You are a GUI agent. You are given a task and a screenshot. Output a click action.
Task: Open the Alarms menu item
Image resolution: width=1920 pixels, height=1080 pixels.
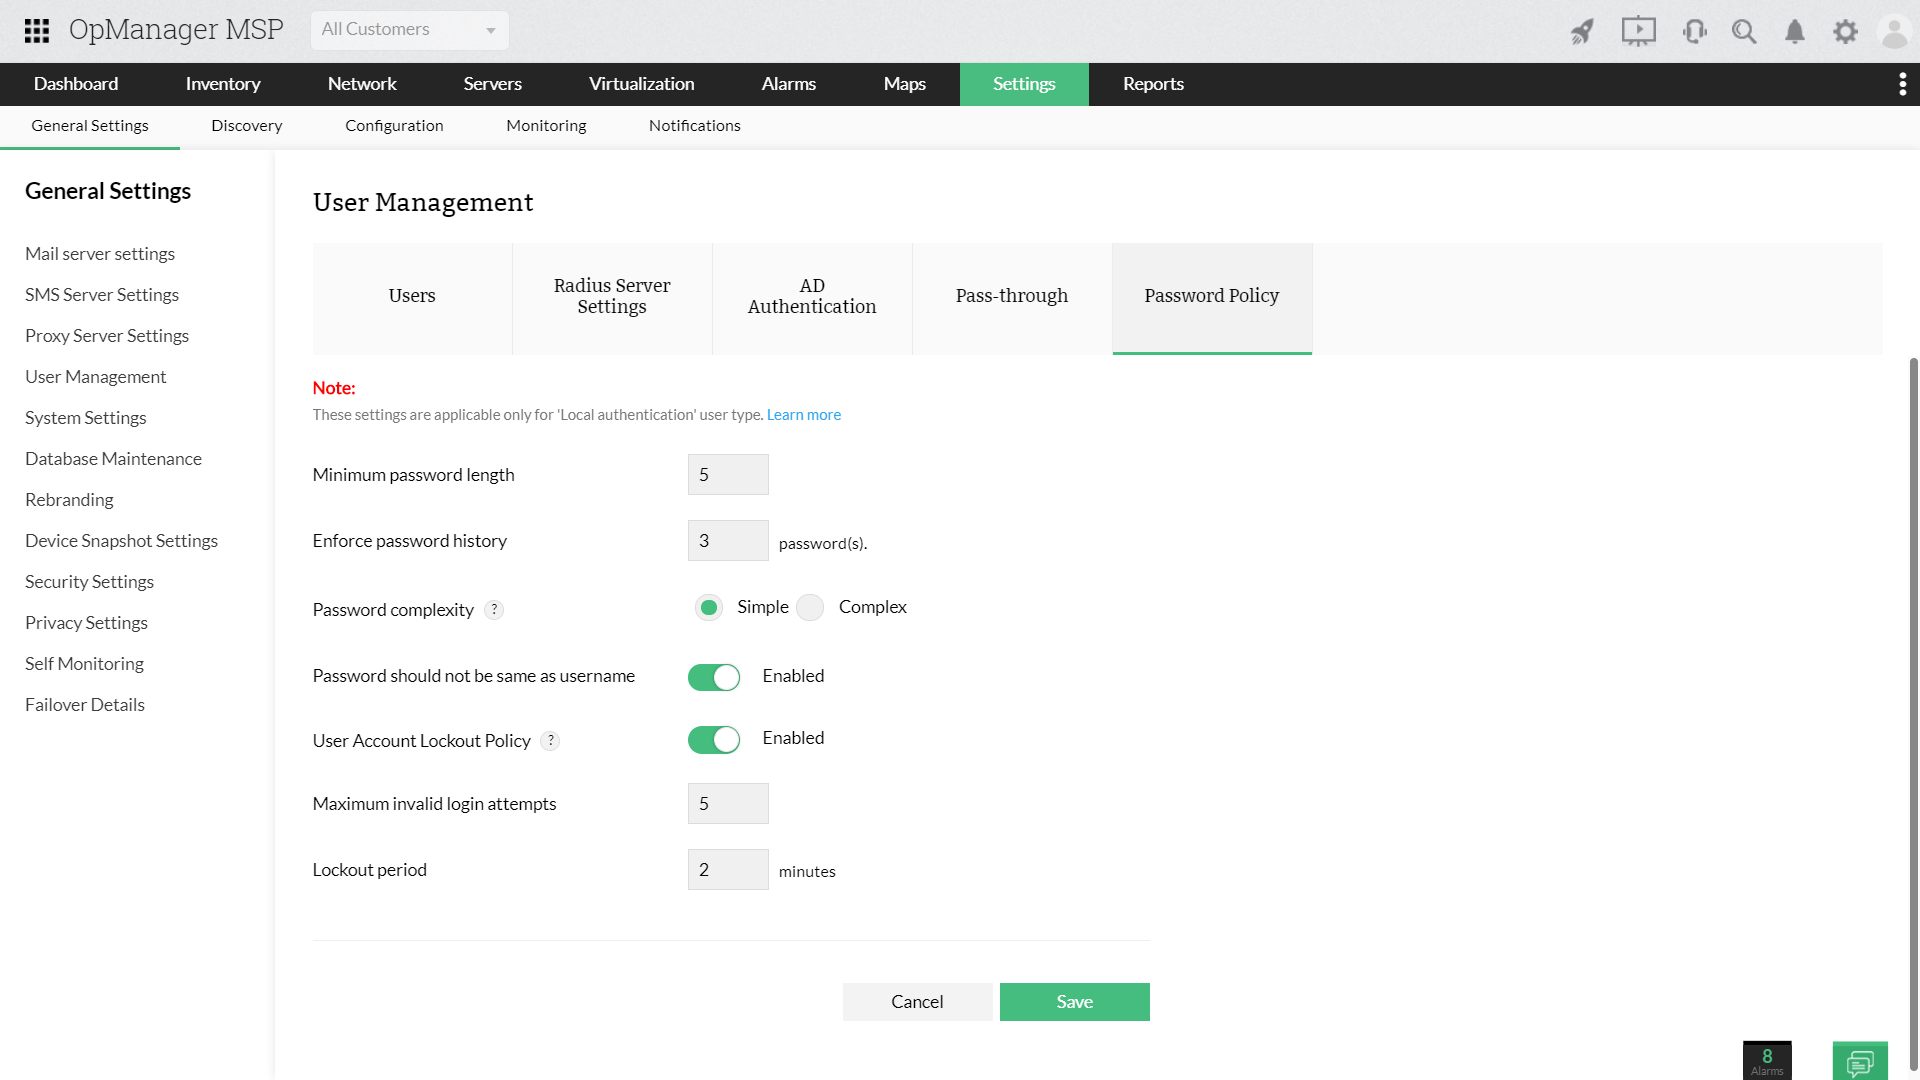788,84
